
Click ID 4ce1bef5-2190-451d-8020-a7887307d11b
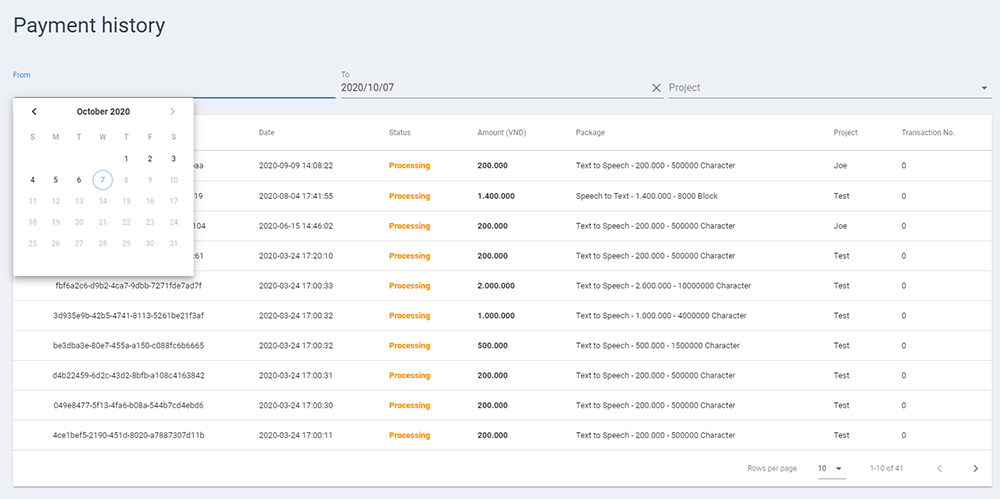click(x=129, y=435)
